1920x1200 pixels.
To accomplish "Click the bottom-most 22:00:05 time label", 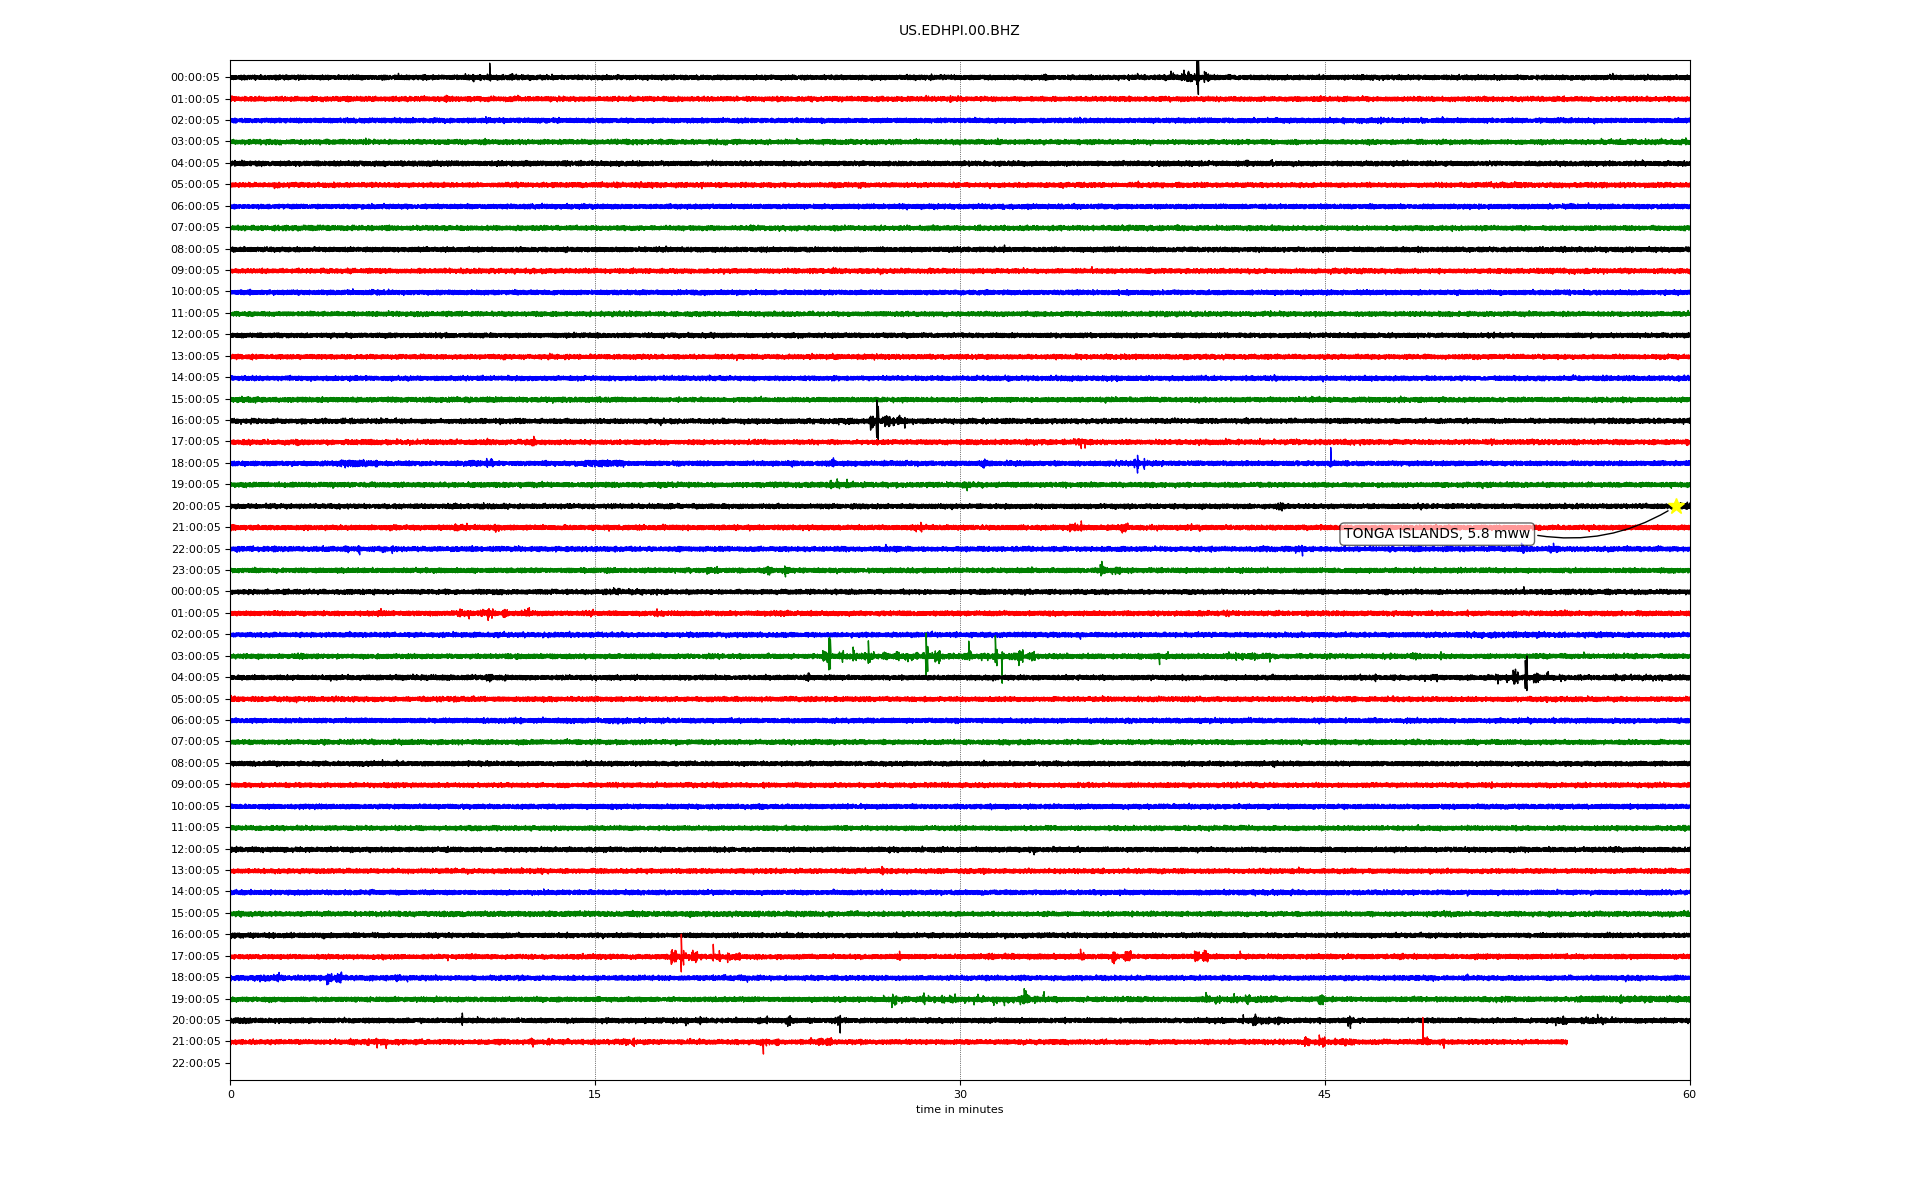I will [x=195, y=1063].
